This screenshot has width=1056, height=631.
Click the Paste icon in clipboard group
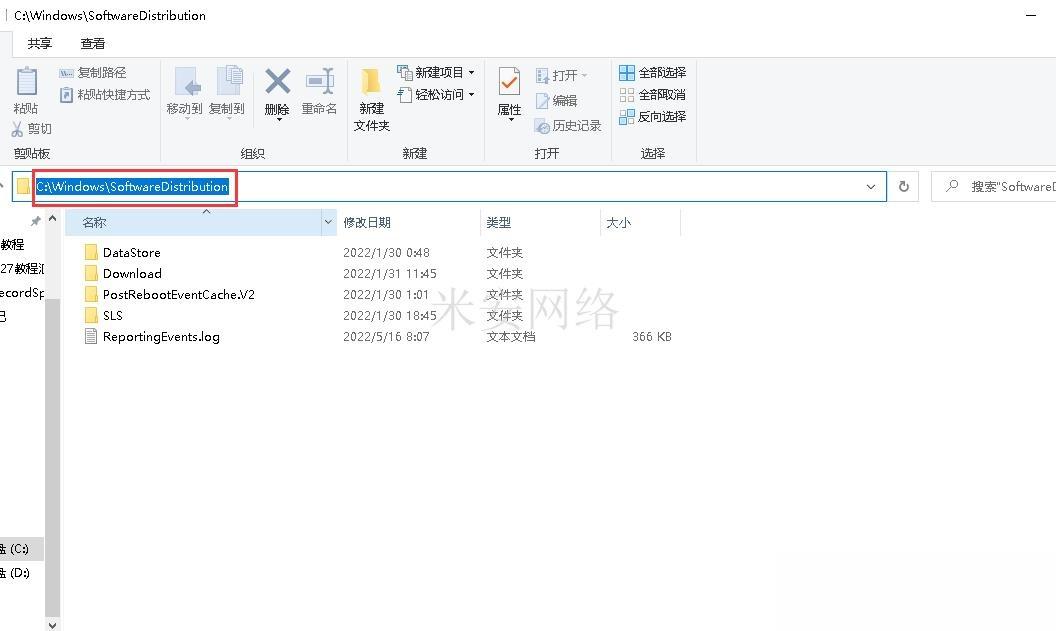(x=26, y=82)
